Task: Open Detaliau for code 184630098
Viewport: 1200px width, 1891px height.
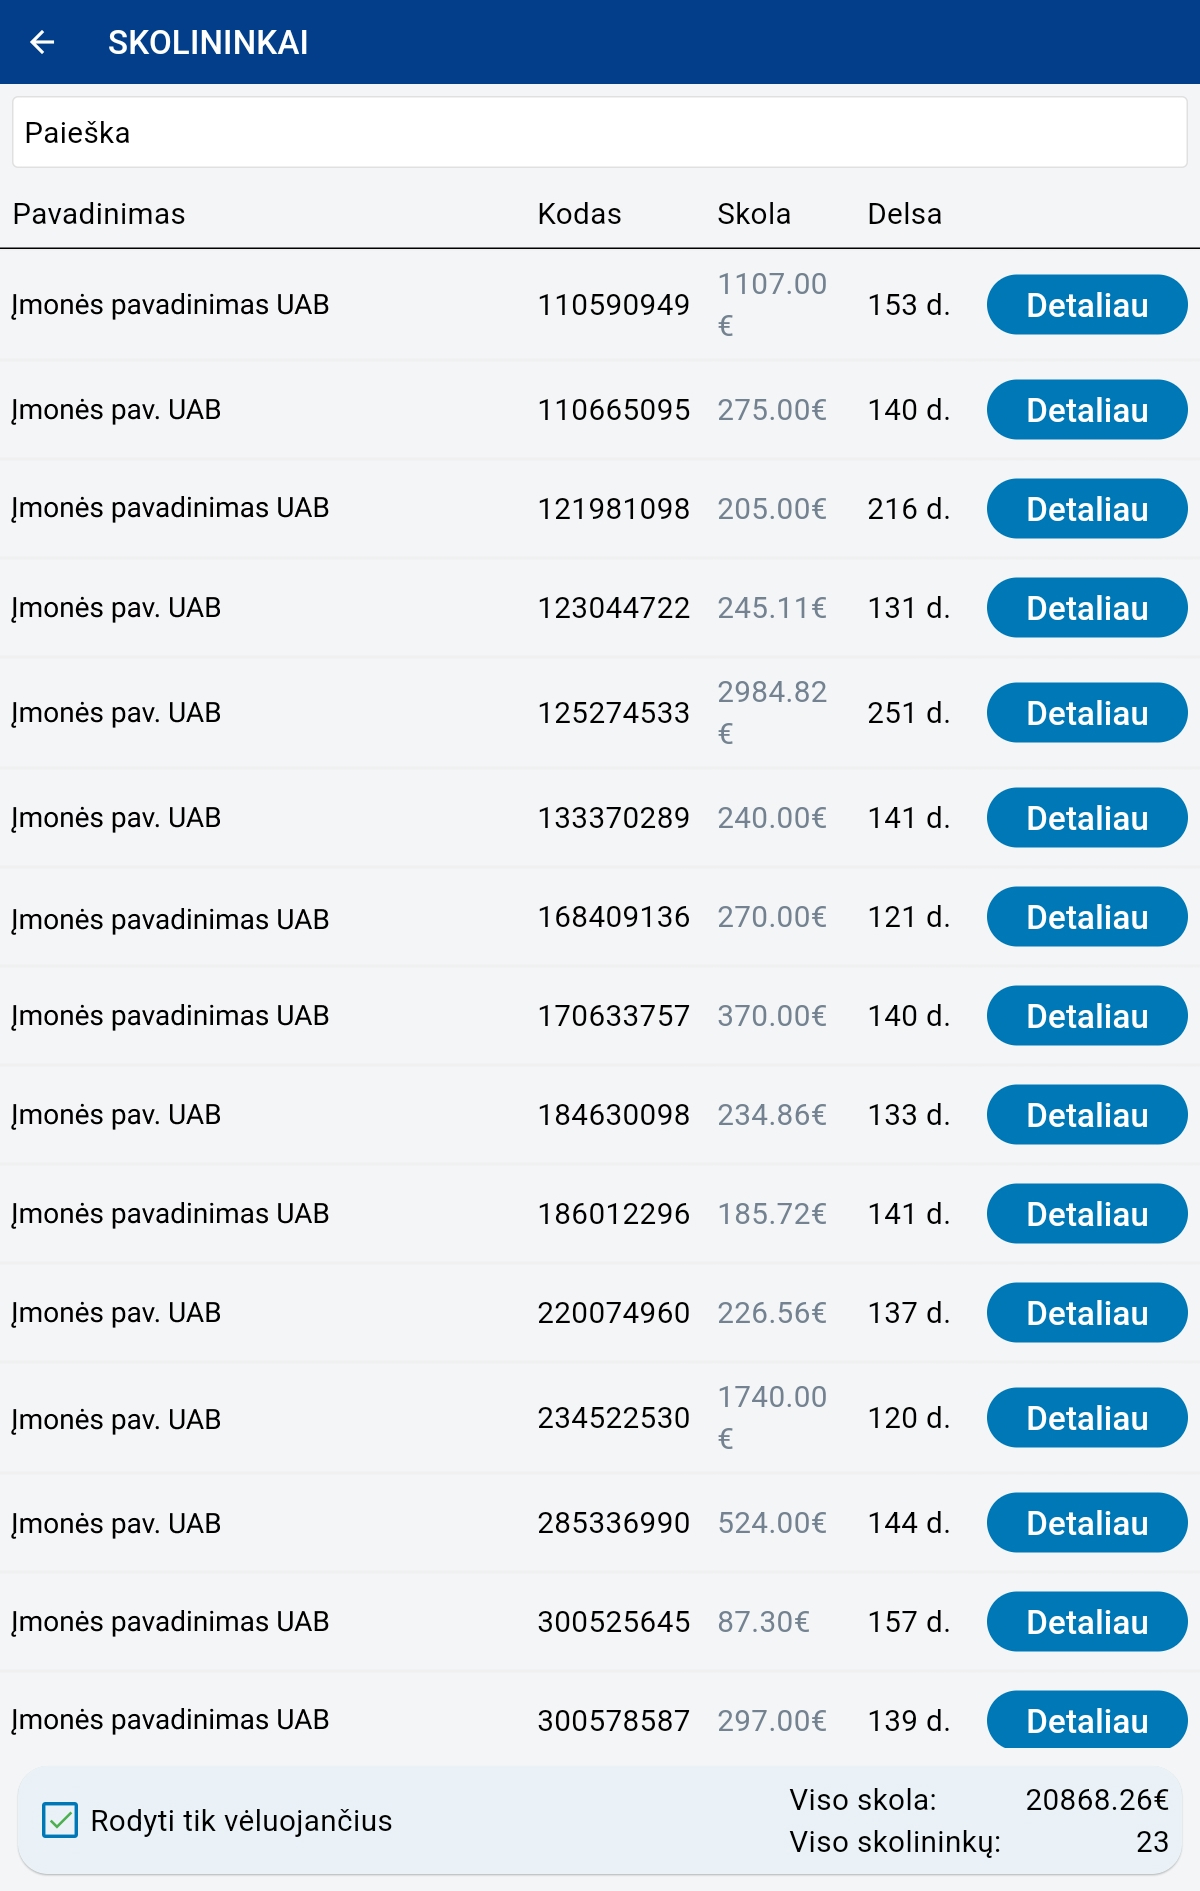Action: [1087, 1115]
